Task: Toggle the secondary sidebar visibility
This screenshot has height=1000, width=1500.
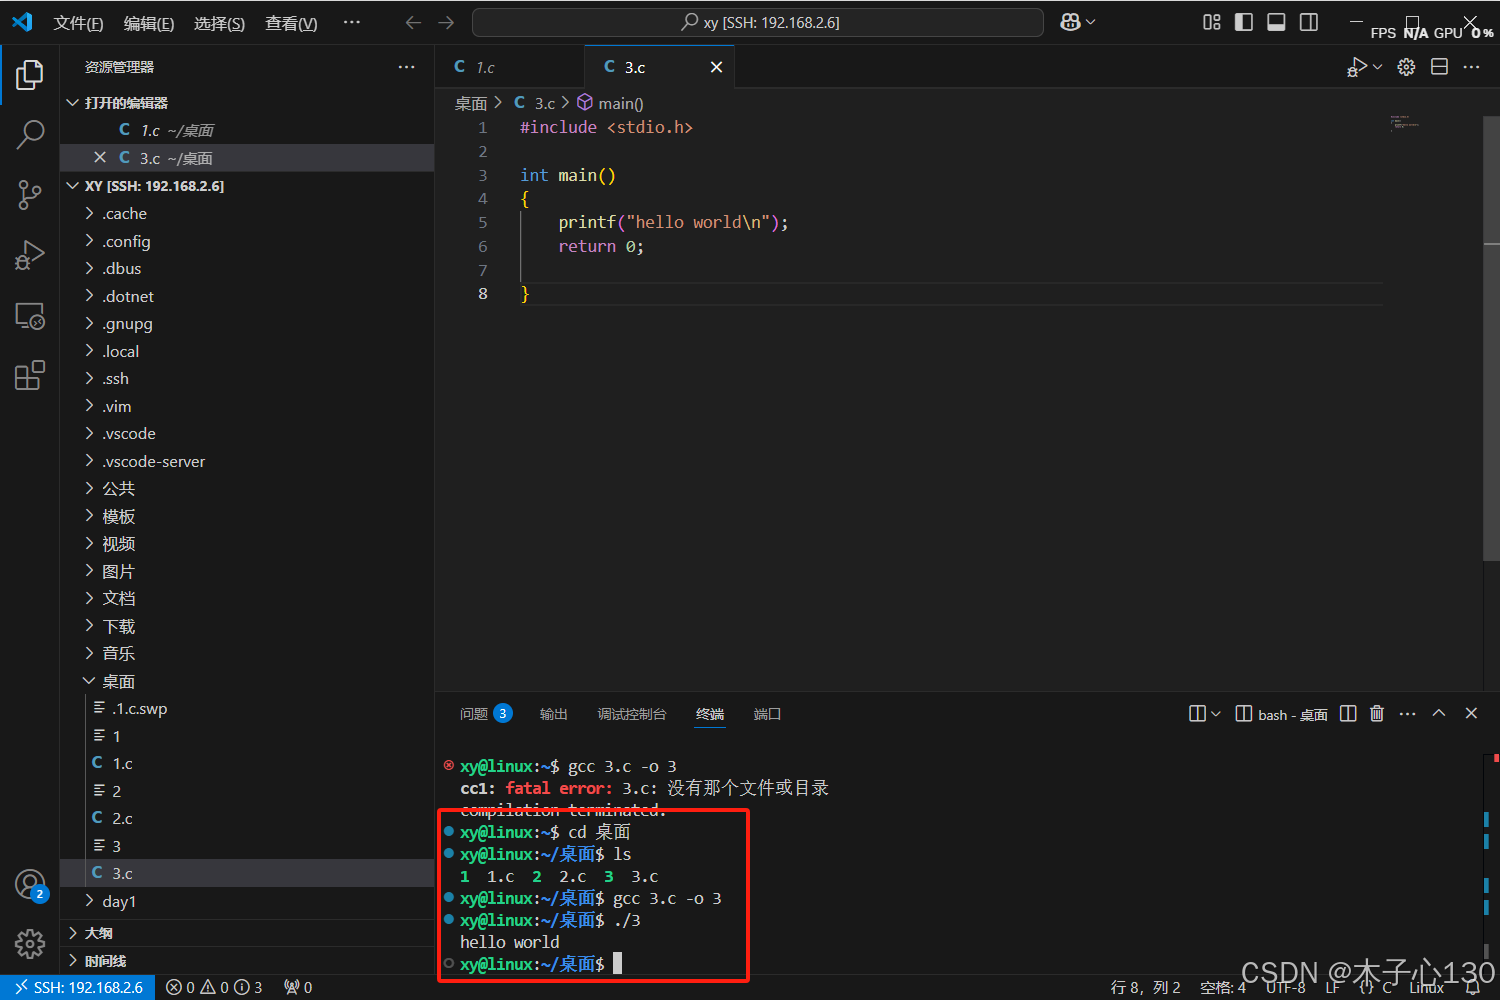Action: pos(1309,22)
